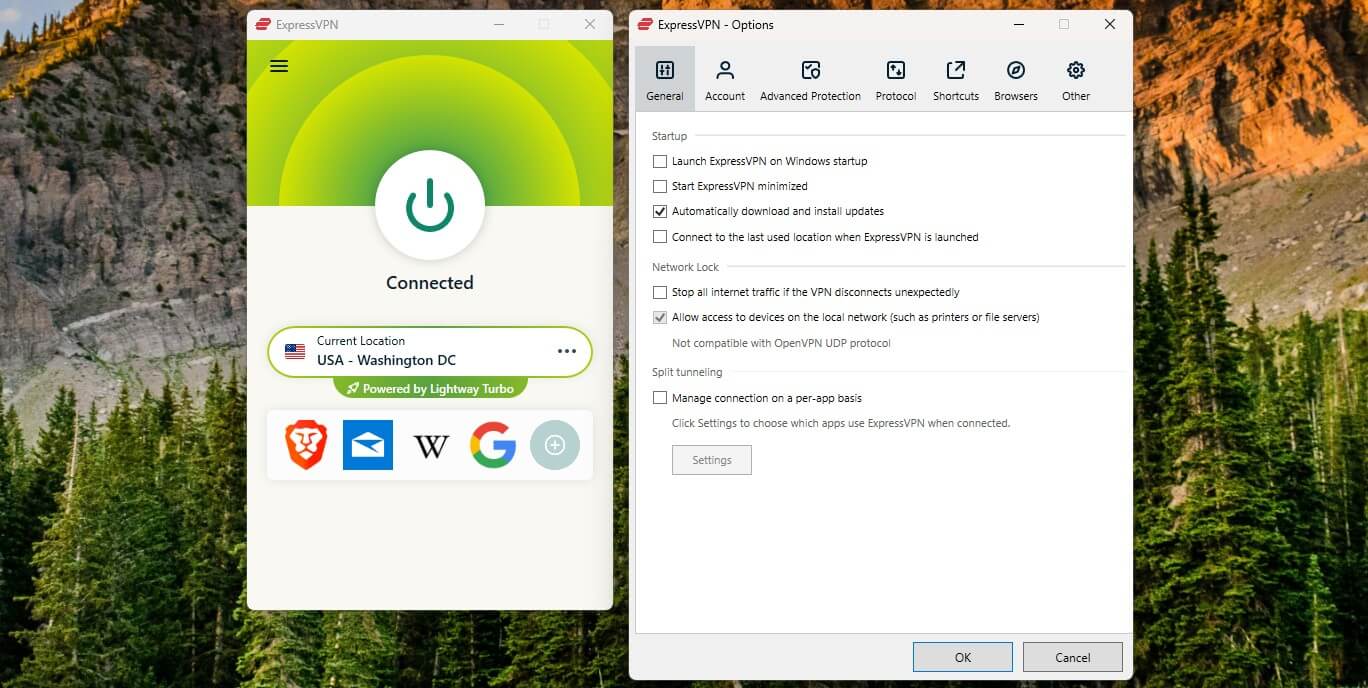Switch to the Account tab
This screenshot has height=688, width=1368.
(x=725, y=80)
